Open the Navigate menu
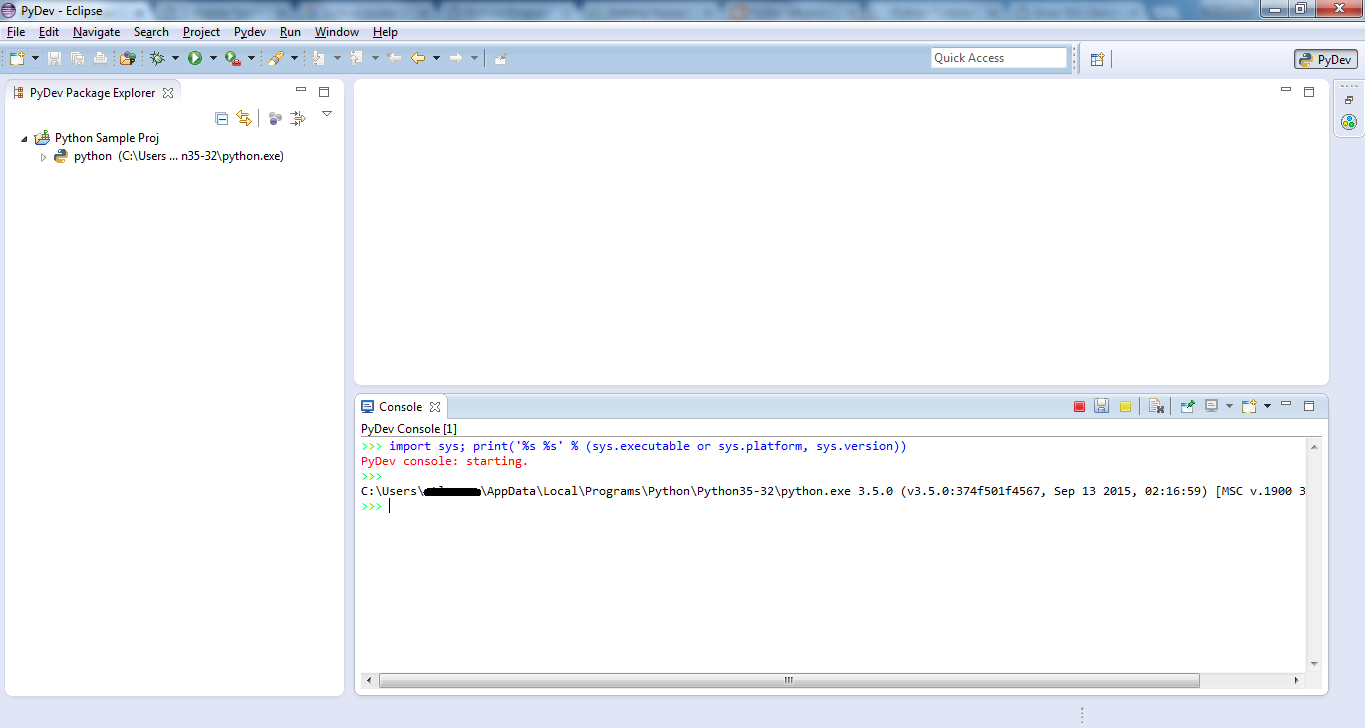This screenshot has height=728, width=1365. [x=96, y=32]
